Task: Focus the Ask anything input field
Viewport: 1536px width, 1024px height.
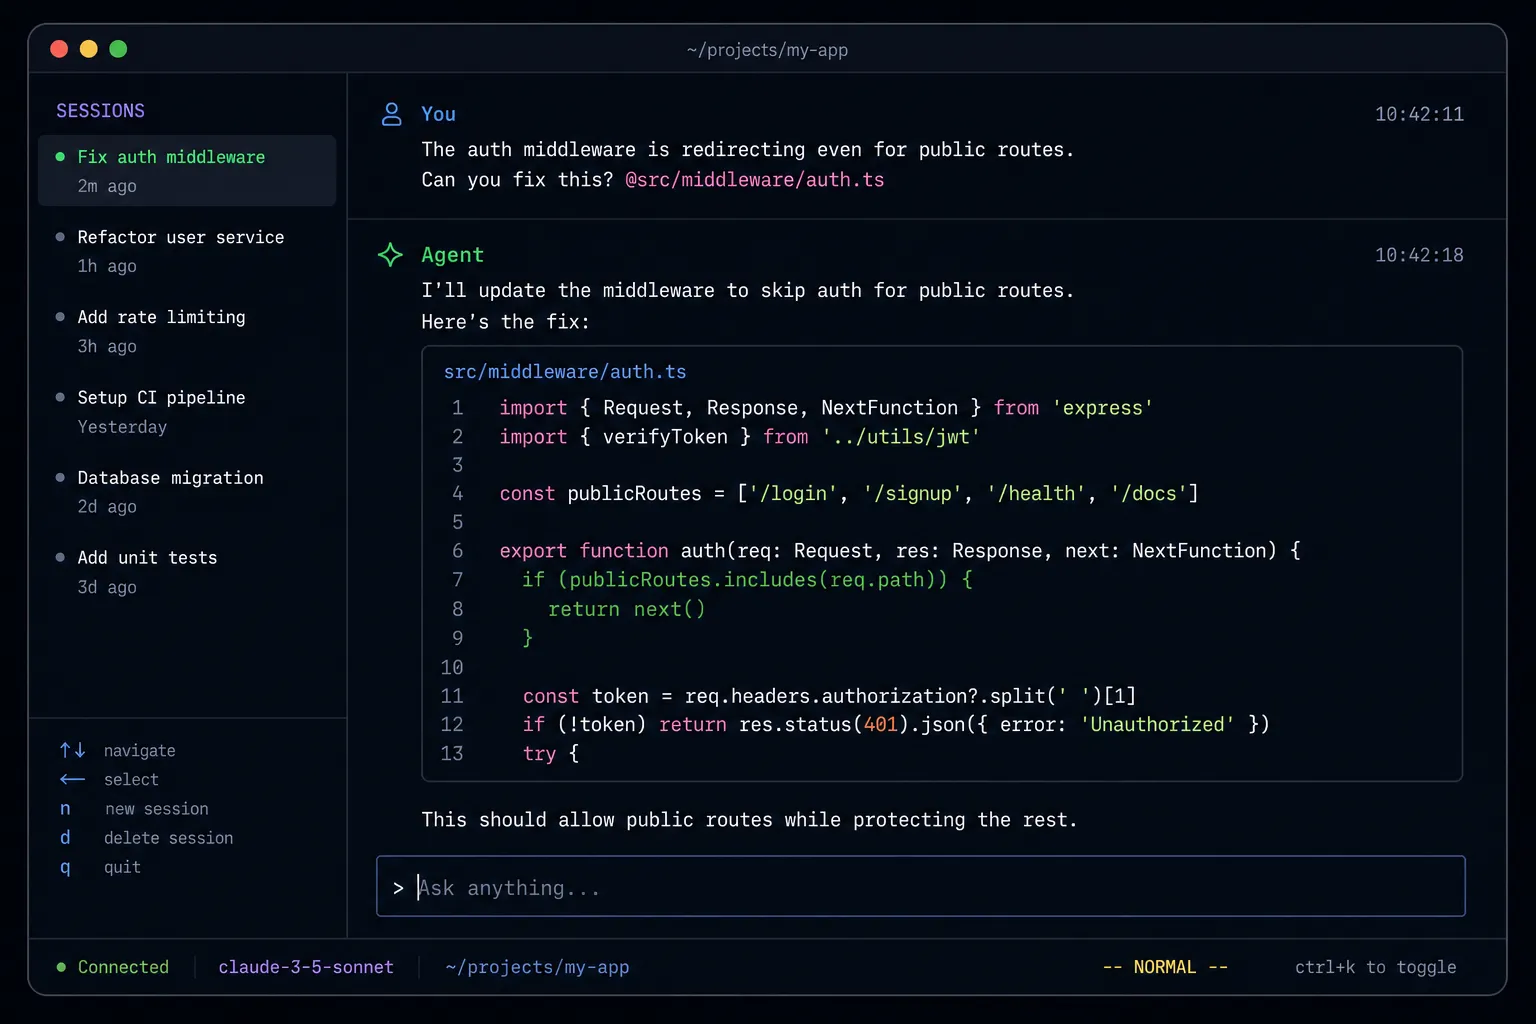Action: click(921, 886)
